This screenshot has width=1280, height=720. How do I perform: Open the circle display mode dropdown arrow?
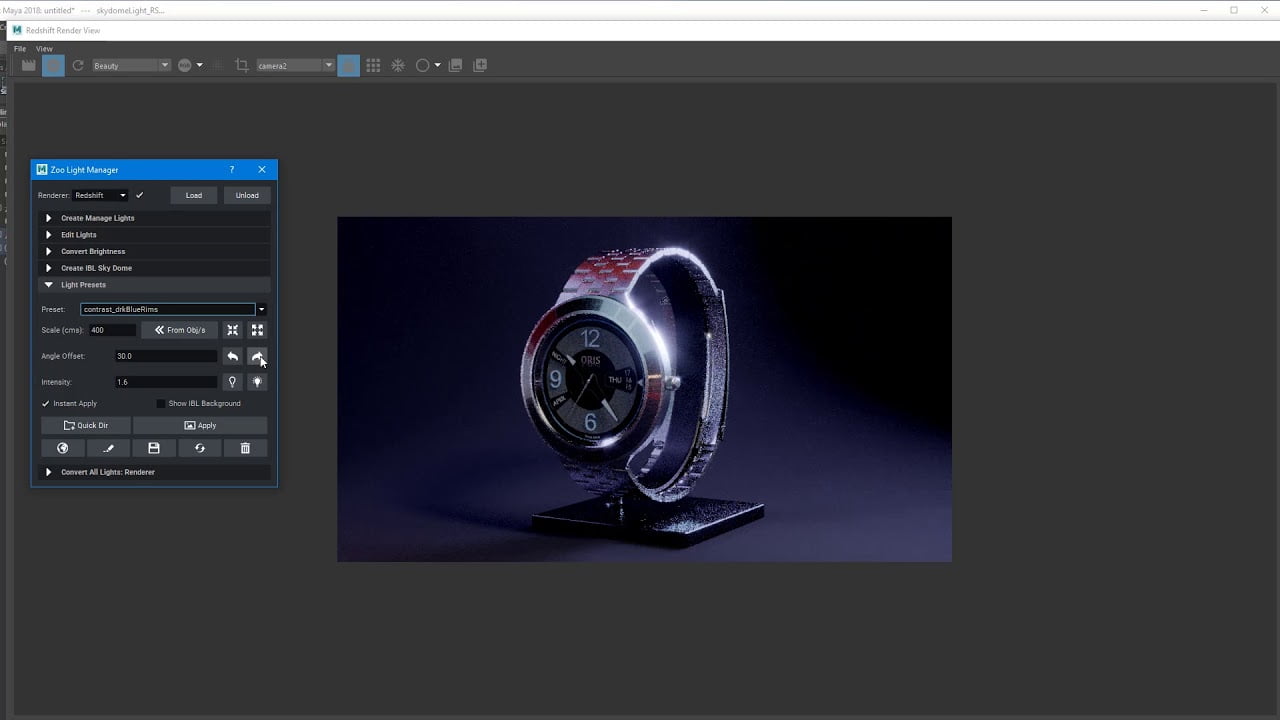coord(437,65)
